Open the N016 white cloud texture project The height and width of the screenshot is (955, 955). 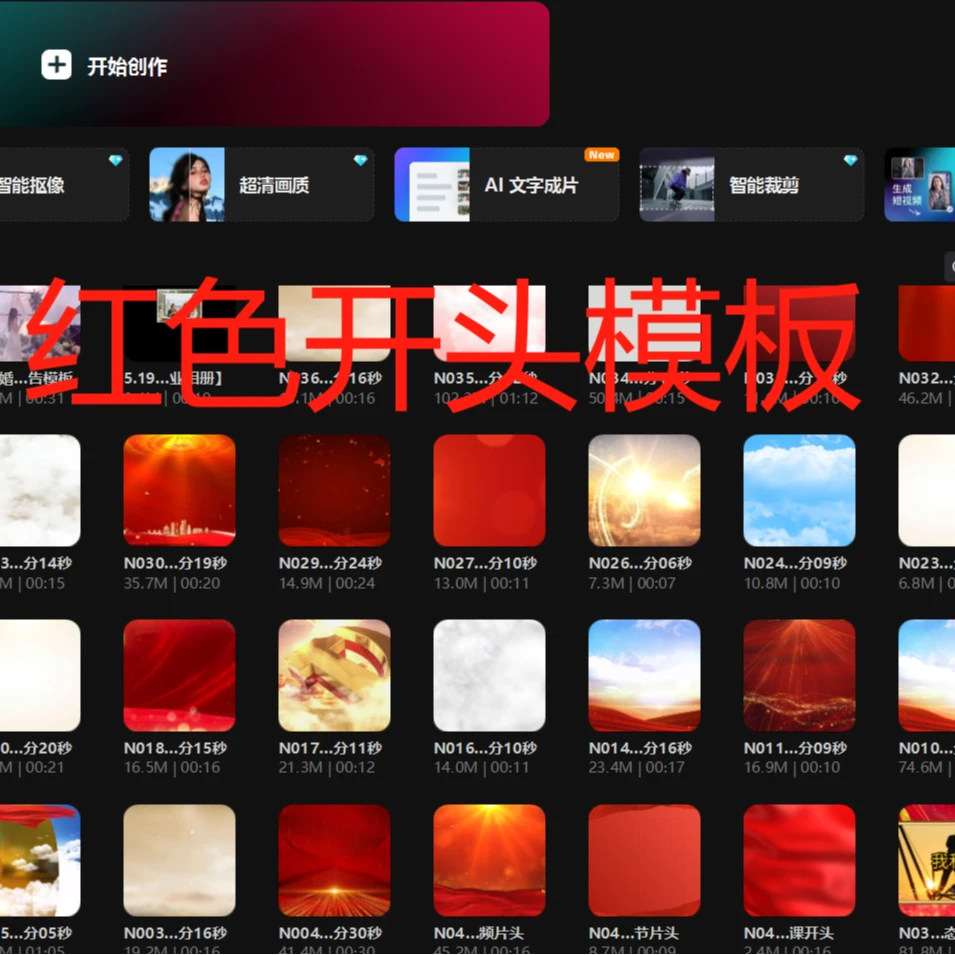point(489,675)
